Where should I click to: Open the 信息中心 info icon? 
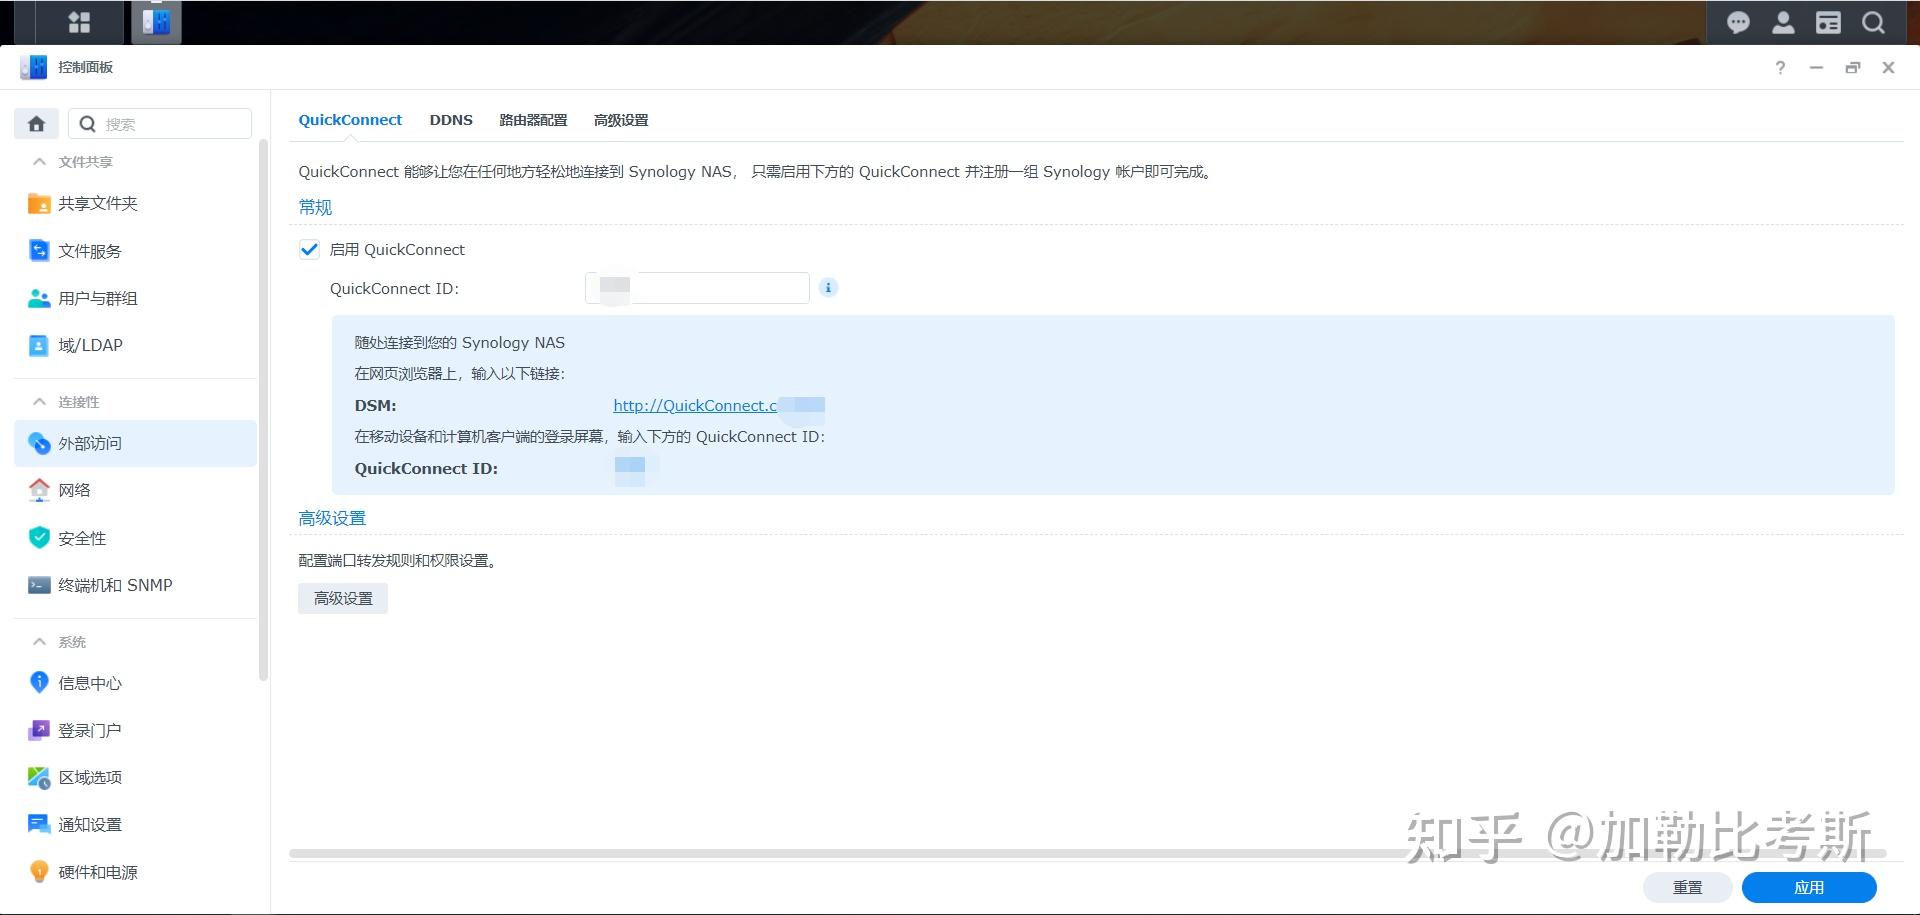(x=39, y=683)
